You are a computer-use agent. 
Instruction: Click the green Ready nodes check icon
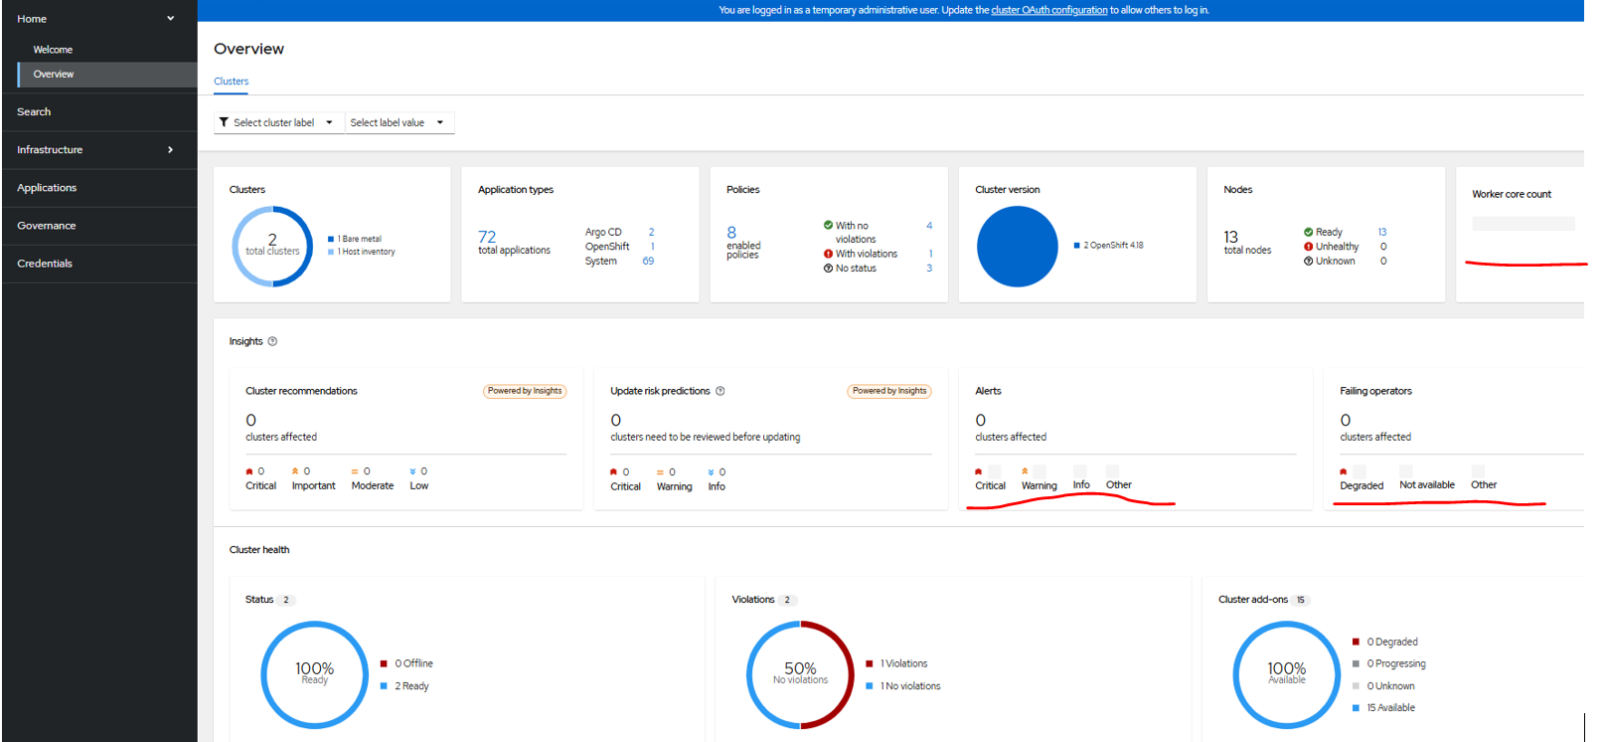(x=1308, y=232)
